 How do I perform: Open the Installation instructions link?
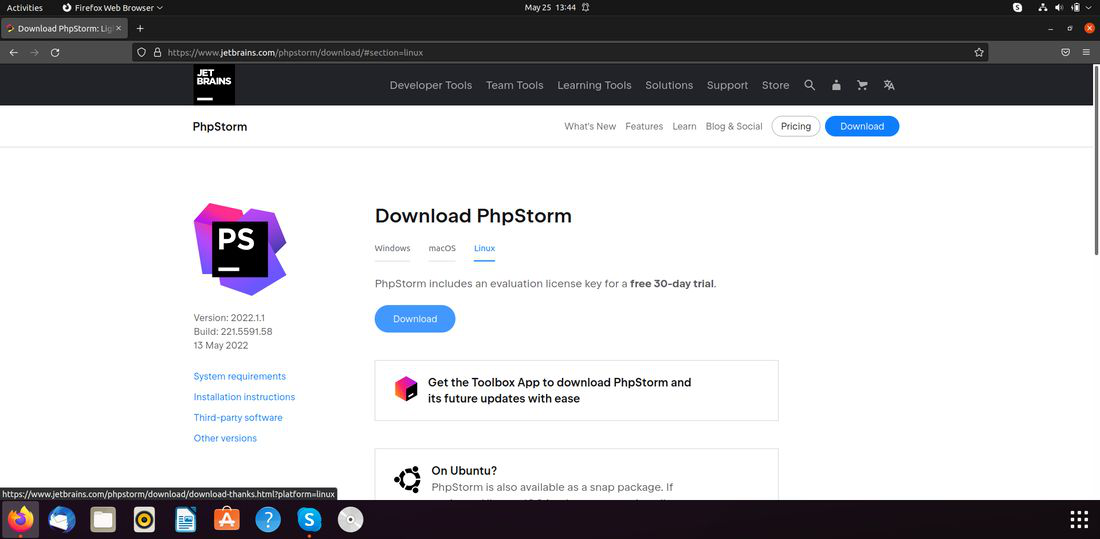tap(244, 397)
